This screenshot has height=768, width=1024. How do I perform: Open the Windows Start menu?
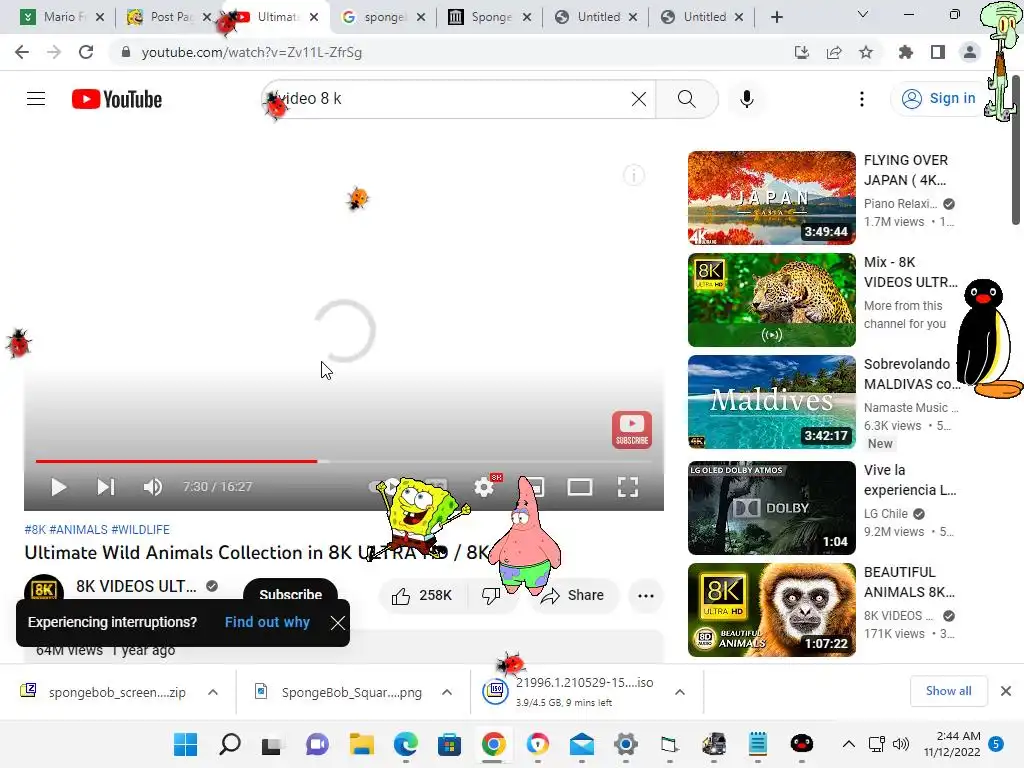pyautogui.click(x=185, y=744)
